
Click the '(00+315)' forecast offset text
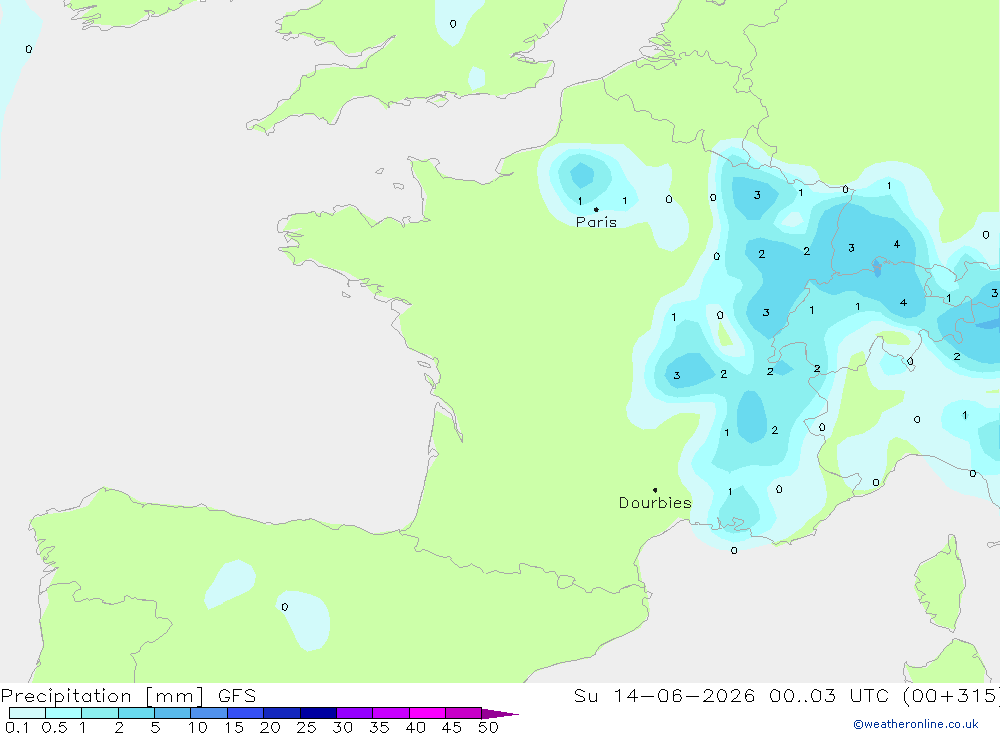click(951, 696)
